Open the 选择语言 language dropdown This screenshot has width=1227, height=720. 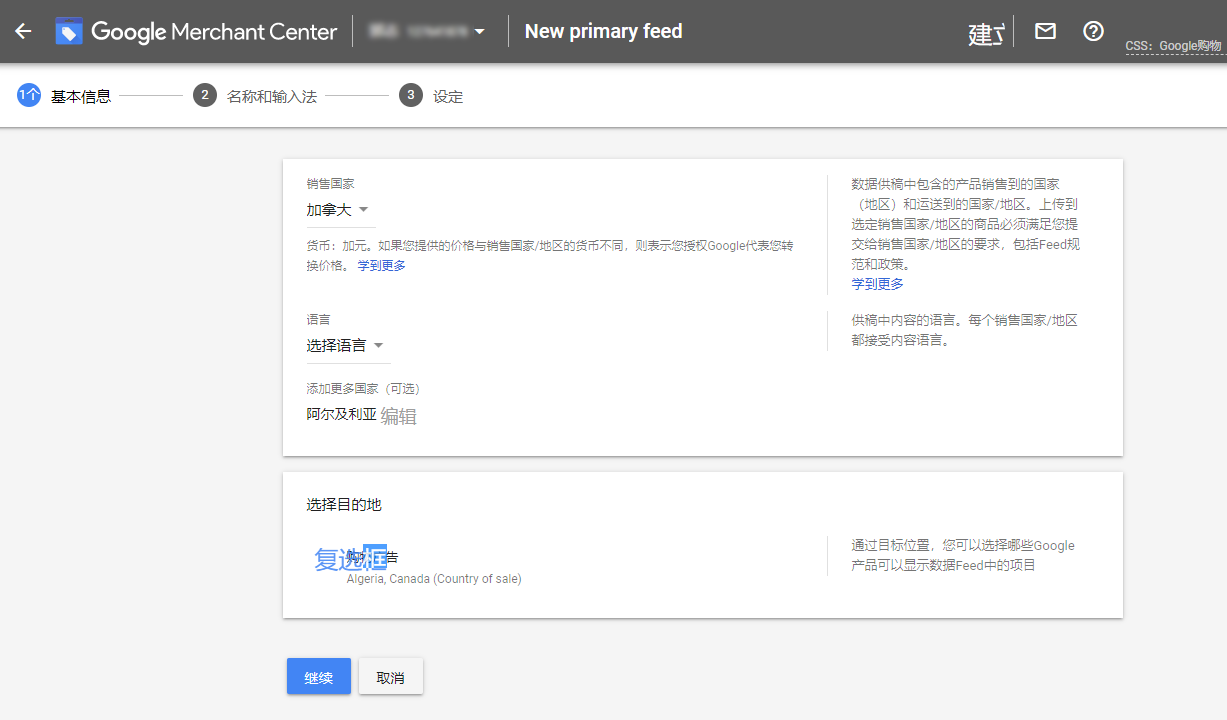(x=346, y=345)
